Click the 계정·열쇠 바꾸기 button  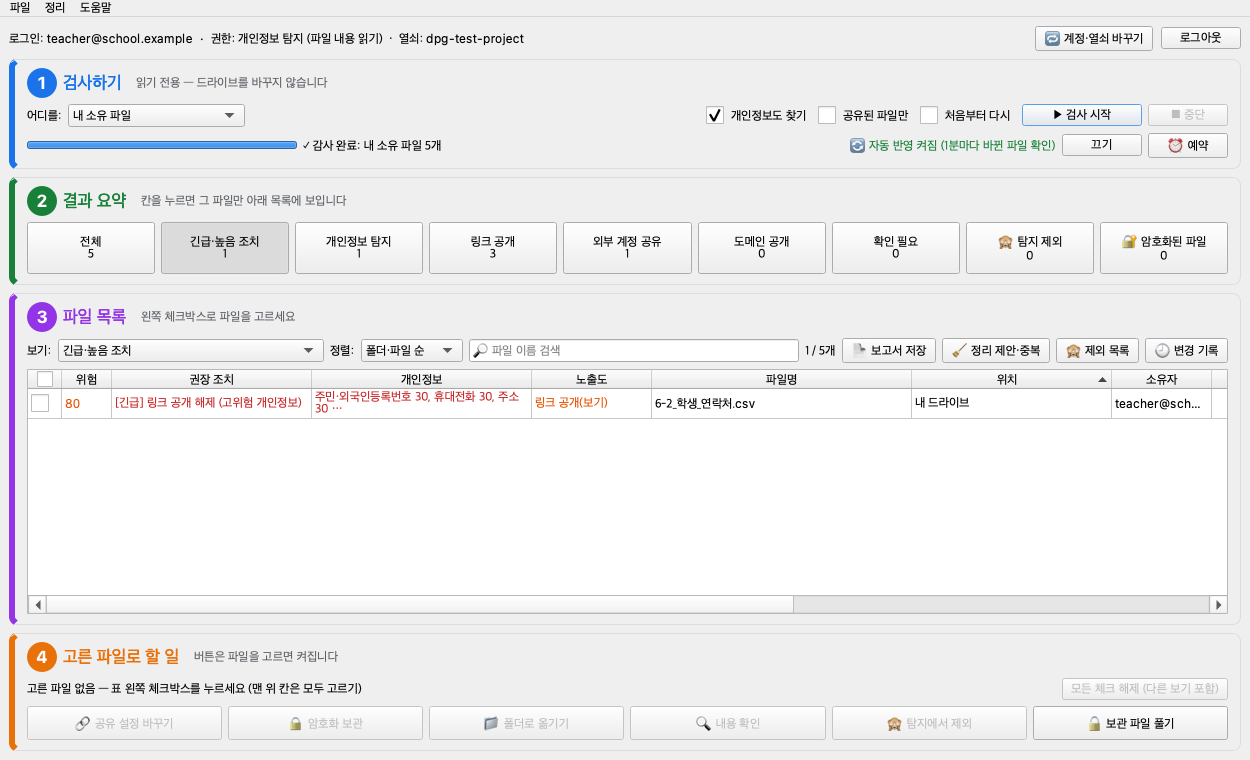pos(1094,38)
